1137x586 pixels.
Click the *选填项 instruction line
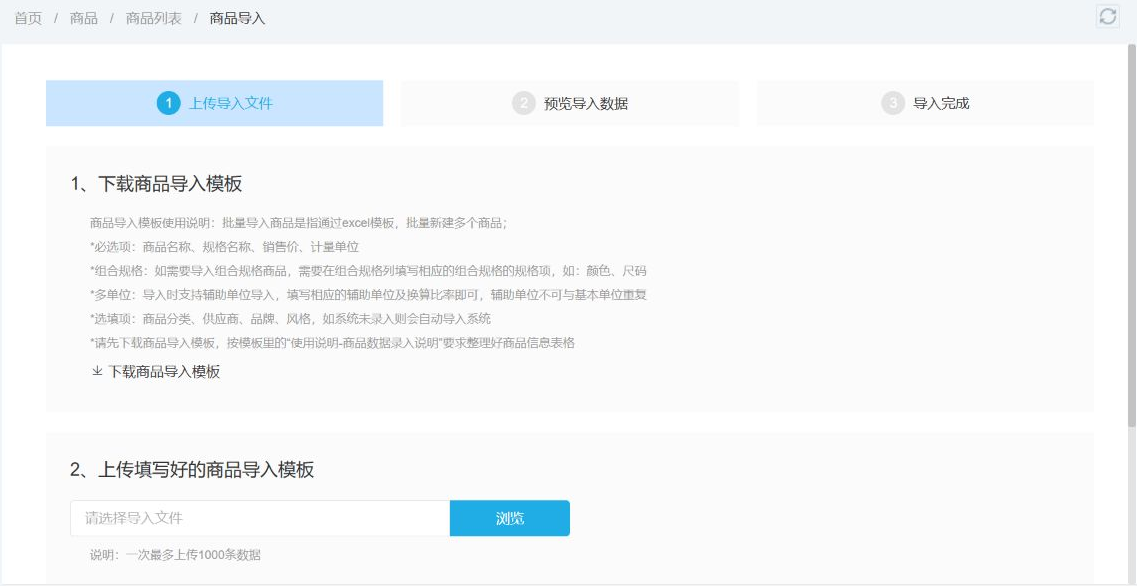click(290, 319)
